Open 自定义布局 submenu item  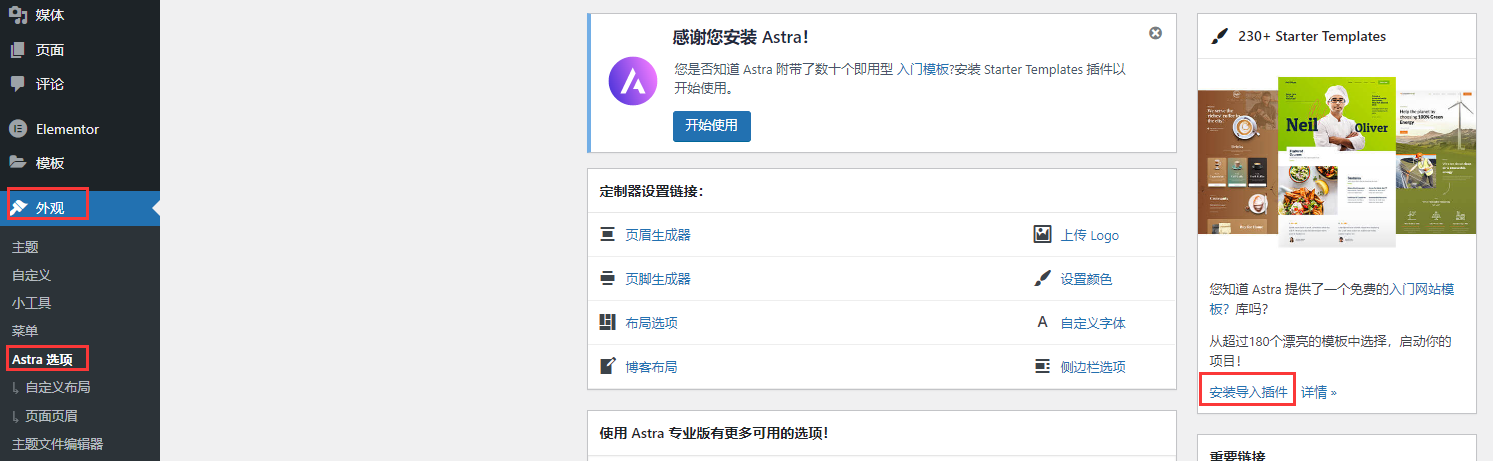point(58,387)
